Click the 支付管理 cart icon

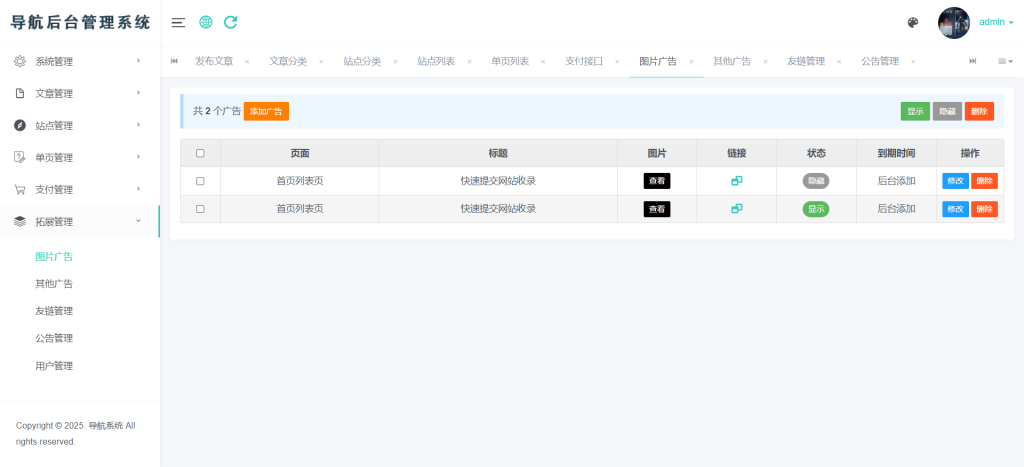20,189
